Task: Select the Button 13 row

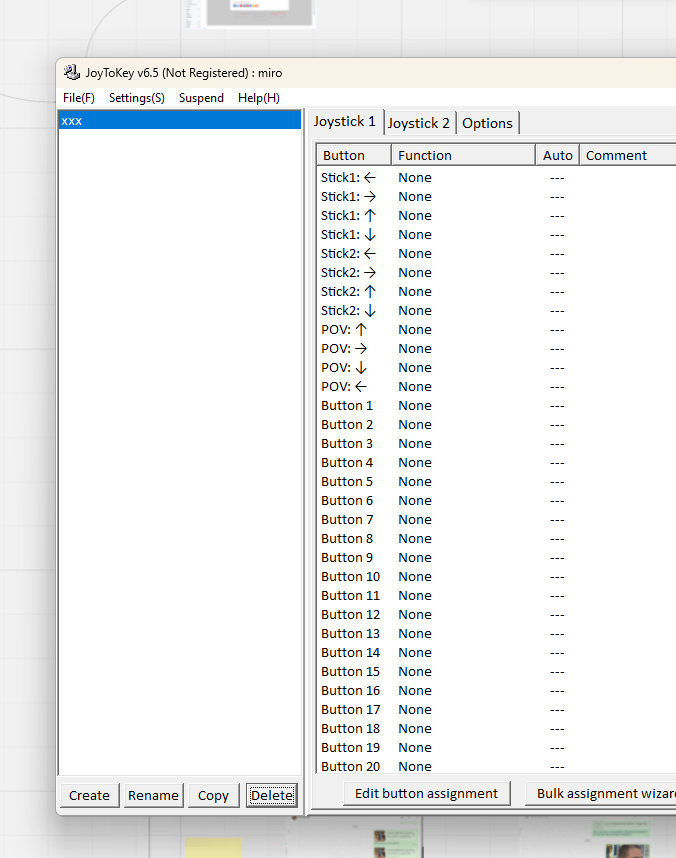Action: [x=496, y=634]
